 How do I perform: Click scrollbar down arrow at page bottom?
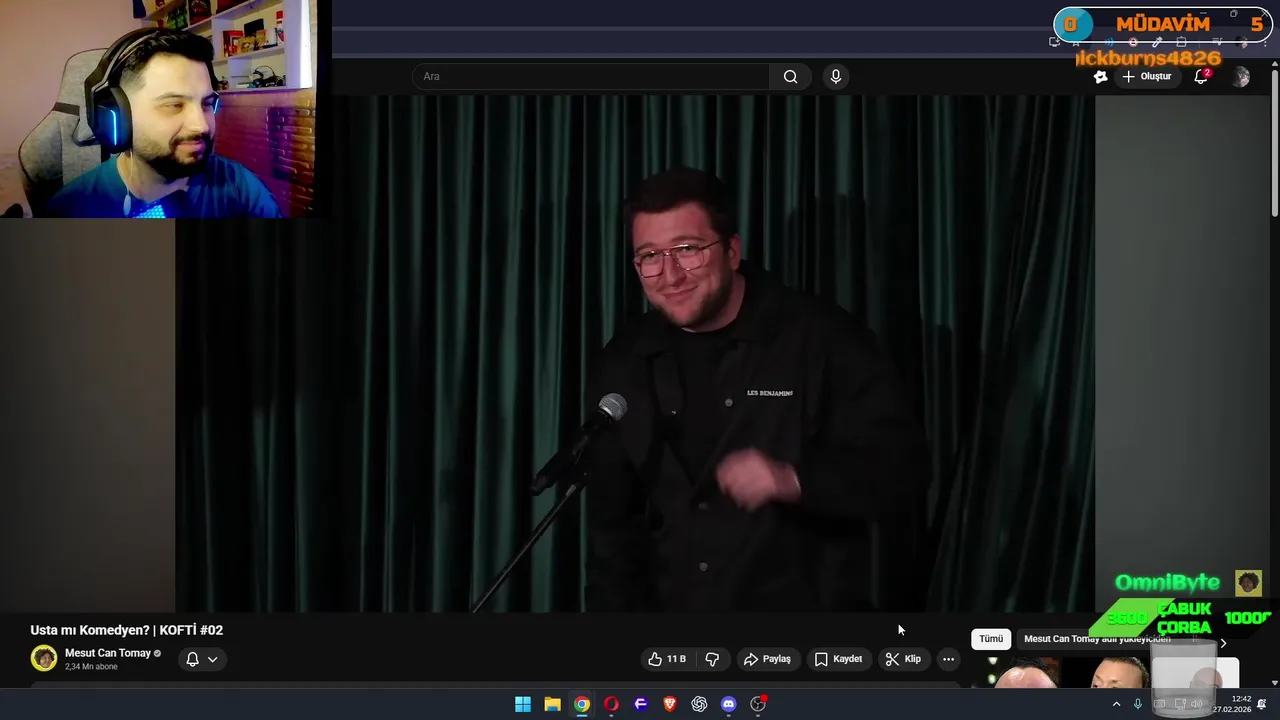coord(1274,682)
